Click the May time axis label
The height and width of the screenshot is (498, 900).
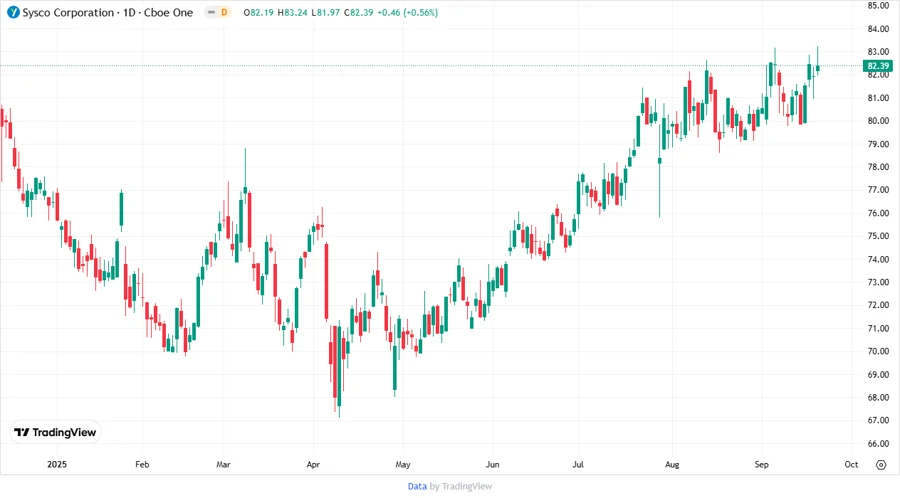[x=403, y=465]
